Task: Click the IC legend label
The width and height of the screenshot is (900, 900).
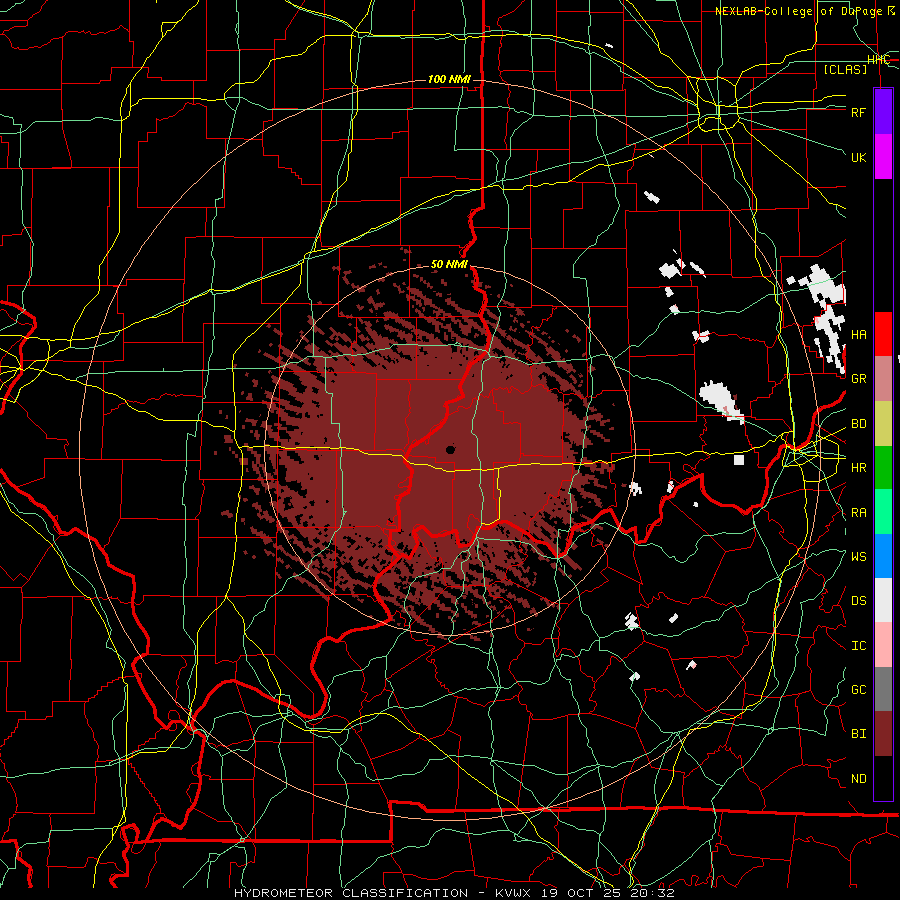Action: (x=859, y=646)
